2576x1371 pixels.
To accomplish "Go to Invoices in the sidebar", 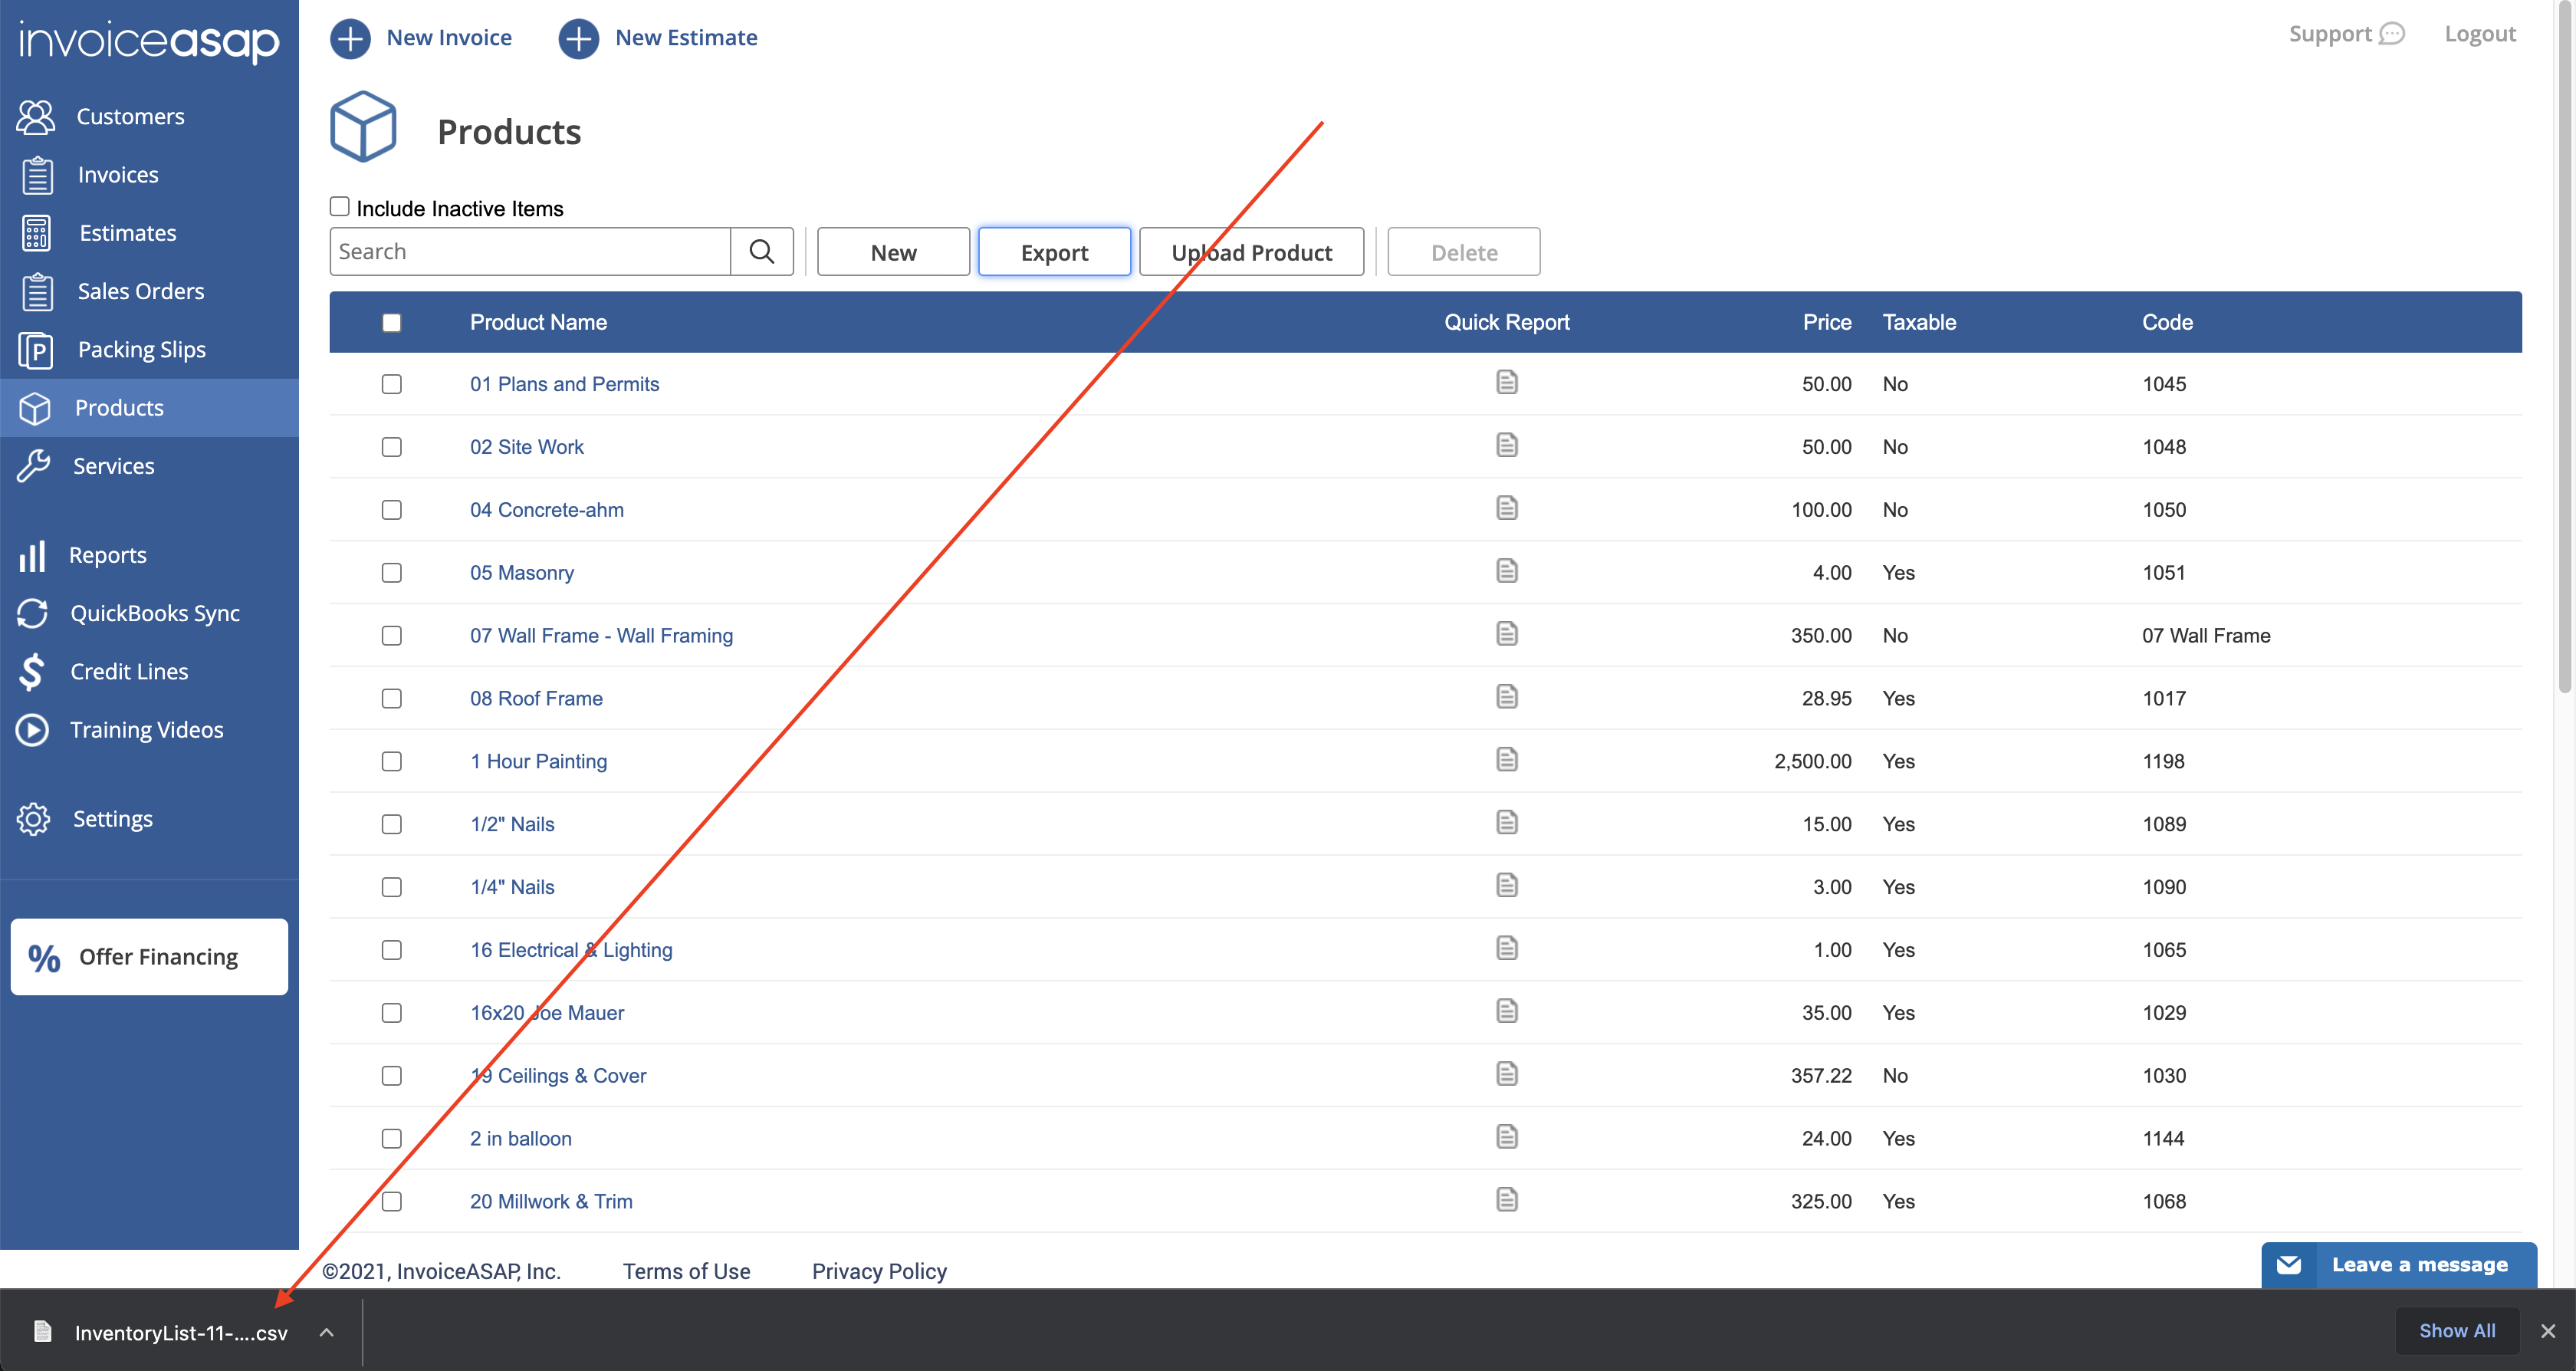I will click(x=149, y=175).
